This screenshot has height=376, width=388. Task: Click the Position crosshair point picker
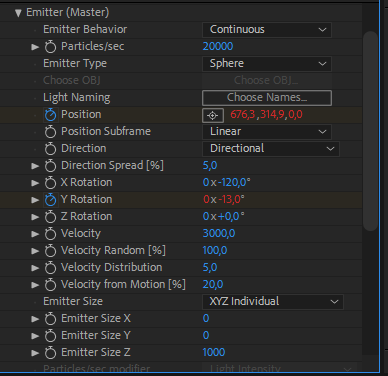coord(213,115)
